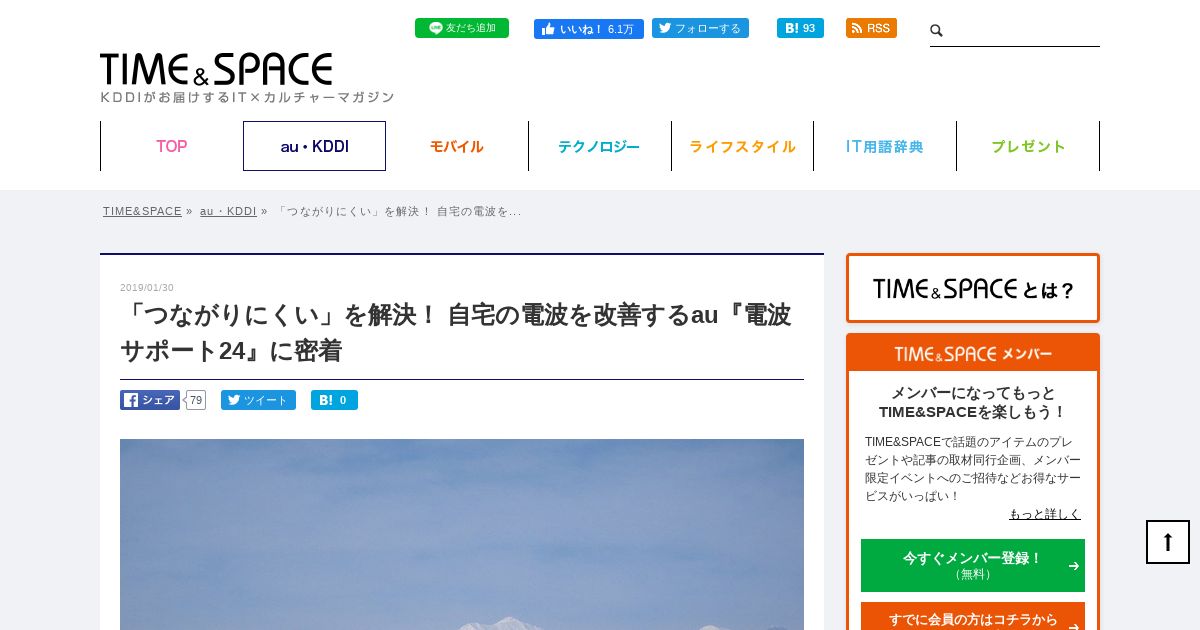Open the orange RSS feed button
Screen dimensions: 1200x630
(871, 28)
